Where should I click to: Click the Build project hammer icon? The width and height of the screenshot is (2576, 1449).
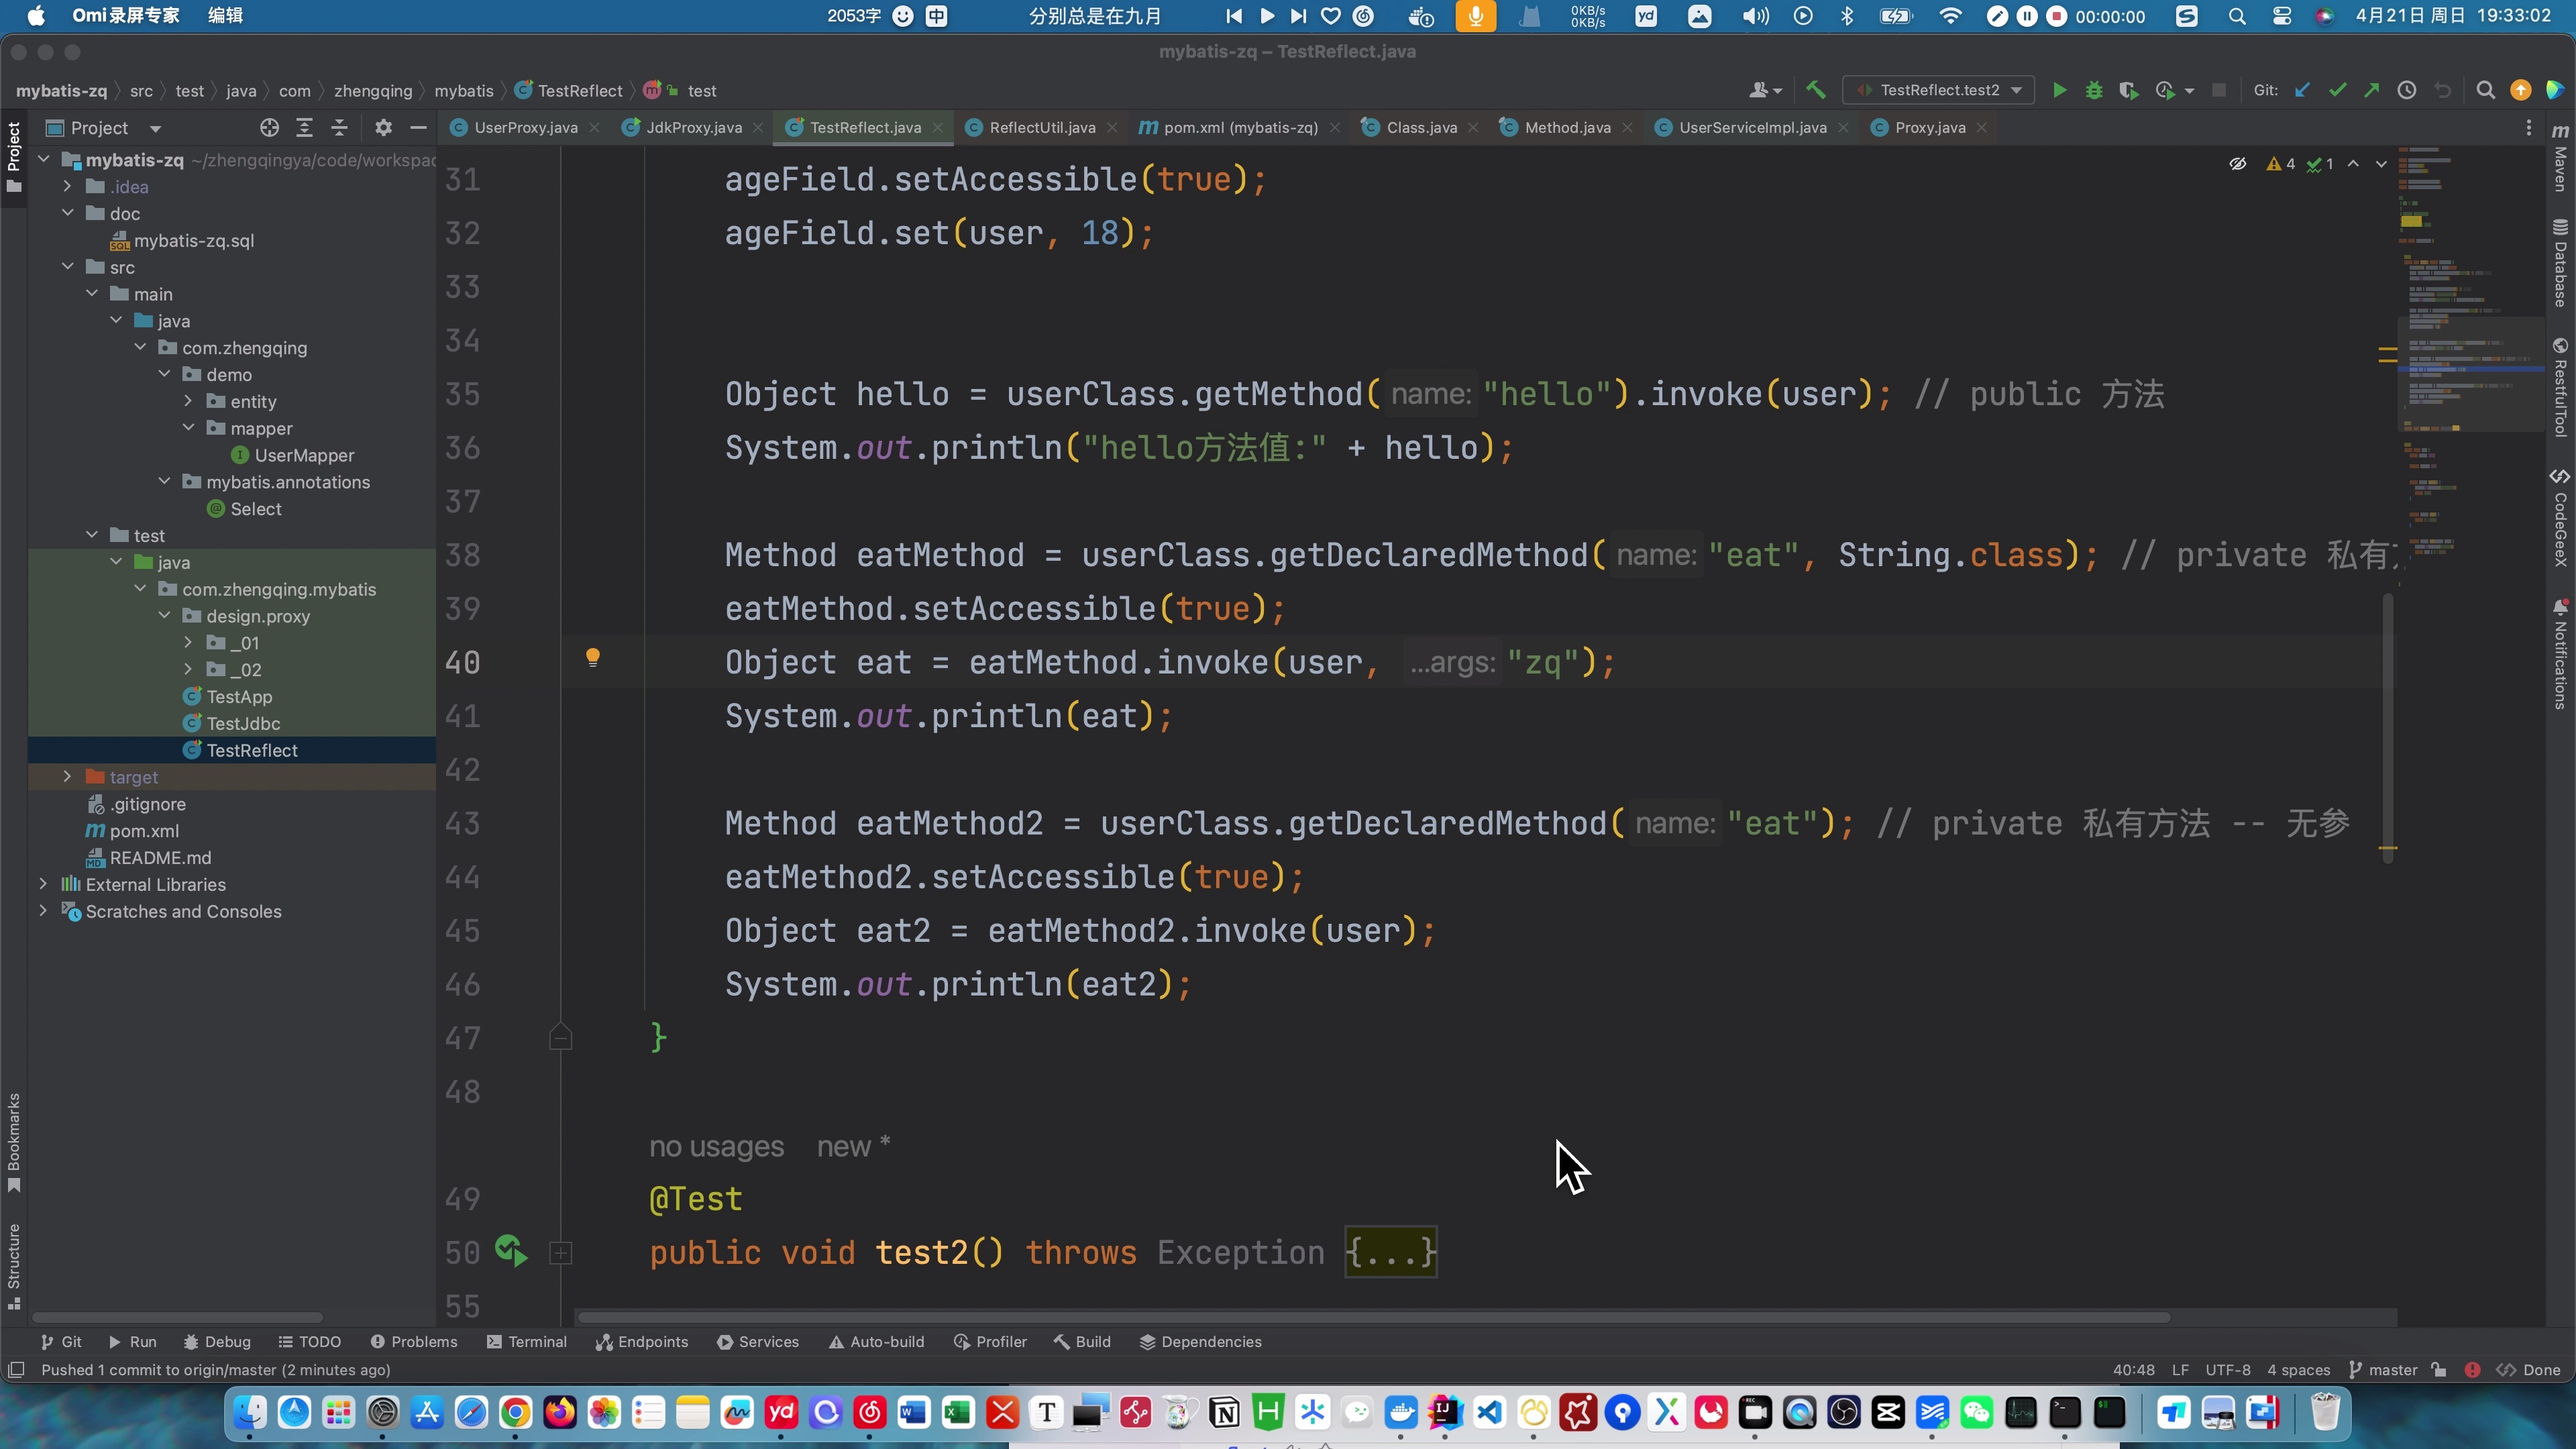[1816, 90]
